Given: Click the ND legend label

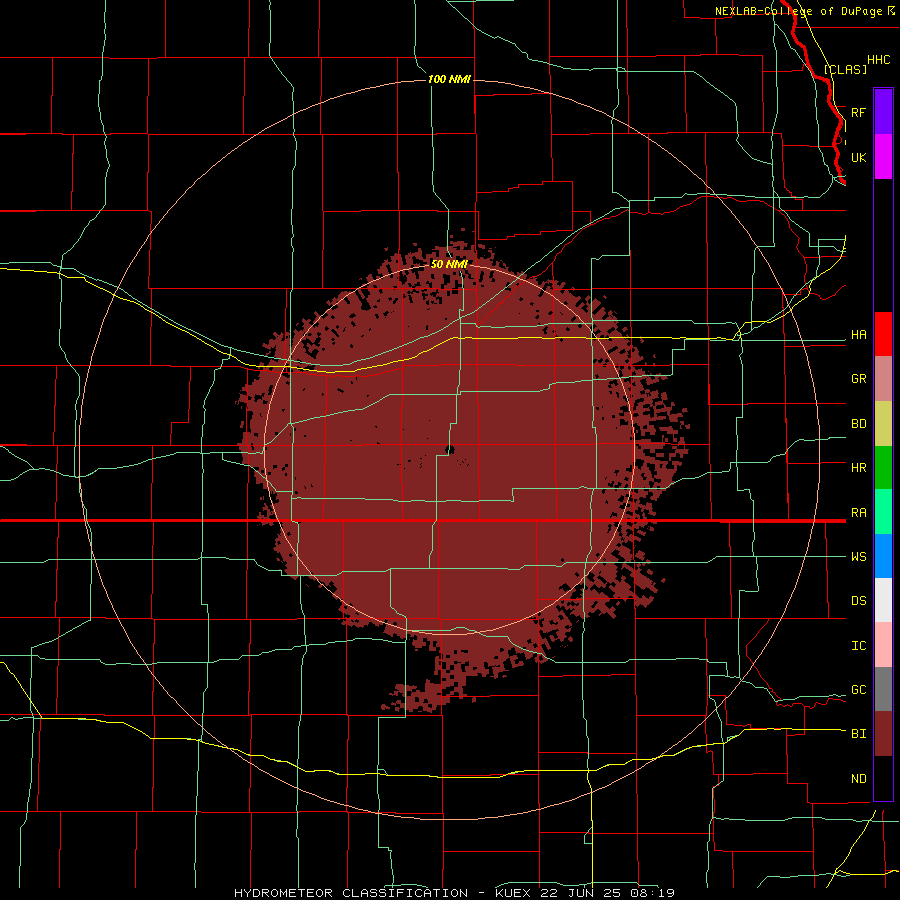Looking at the screenshot, I should tap(858, 779).
